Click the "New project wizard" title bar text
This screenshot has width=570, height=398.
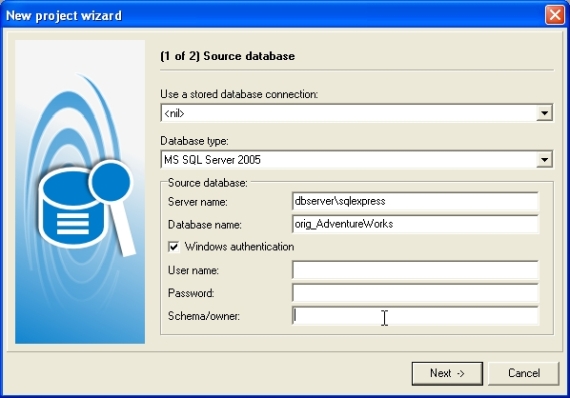[64, 16]
